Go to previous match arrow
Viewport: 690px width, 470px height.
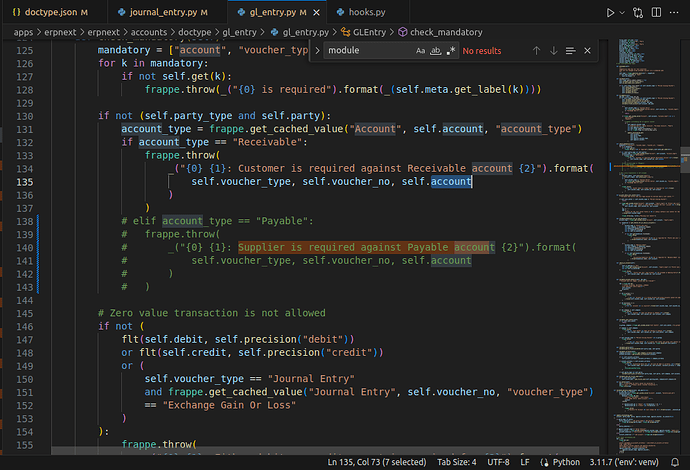pos(536,50)
